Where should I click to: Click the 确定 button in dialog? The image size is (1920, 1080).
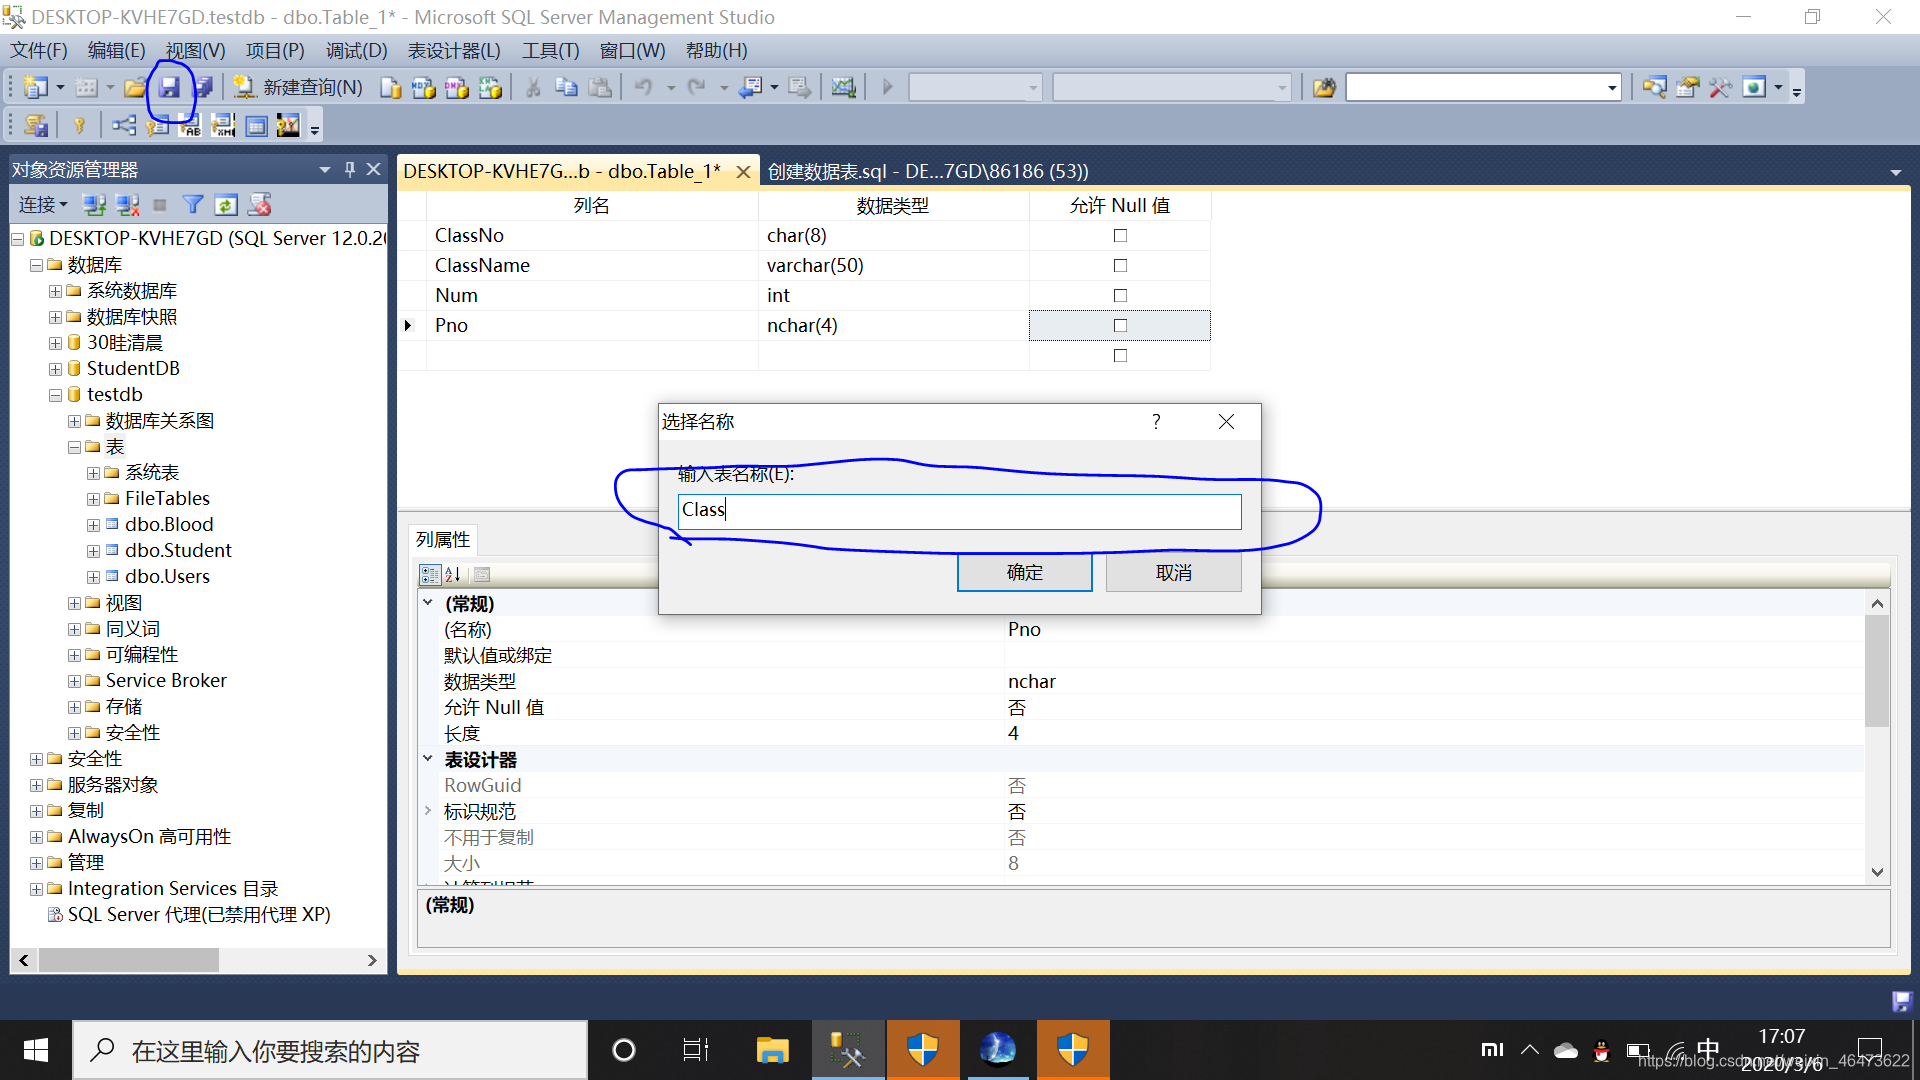[x=1024, y=573]
